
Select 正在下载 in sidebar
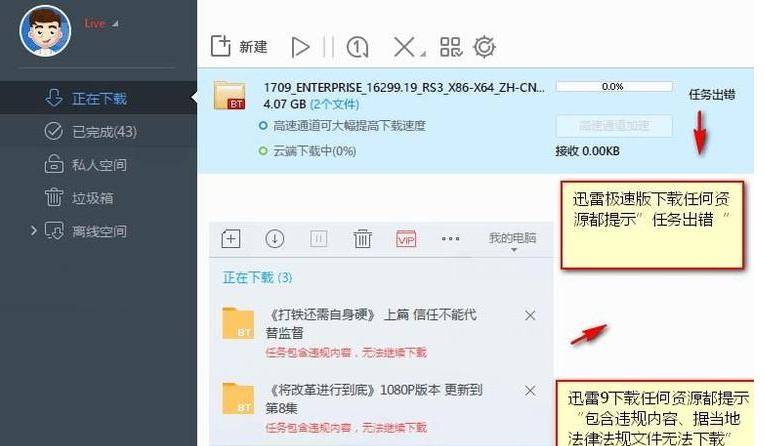98,98
